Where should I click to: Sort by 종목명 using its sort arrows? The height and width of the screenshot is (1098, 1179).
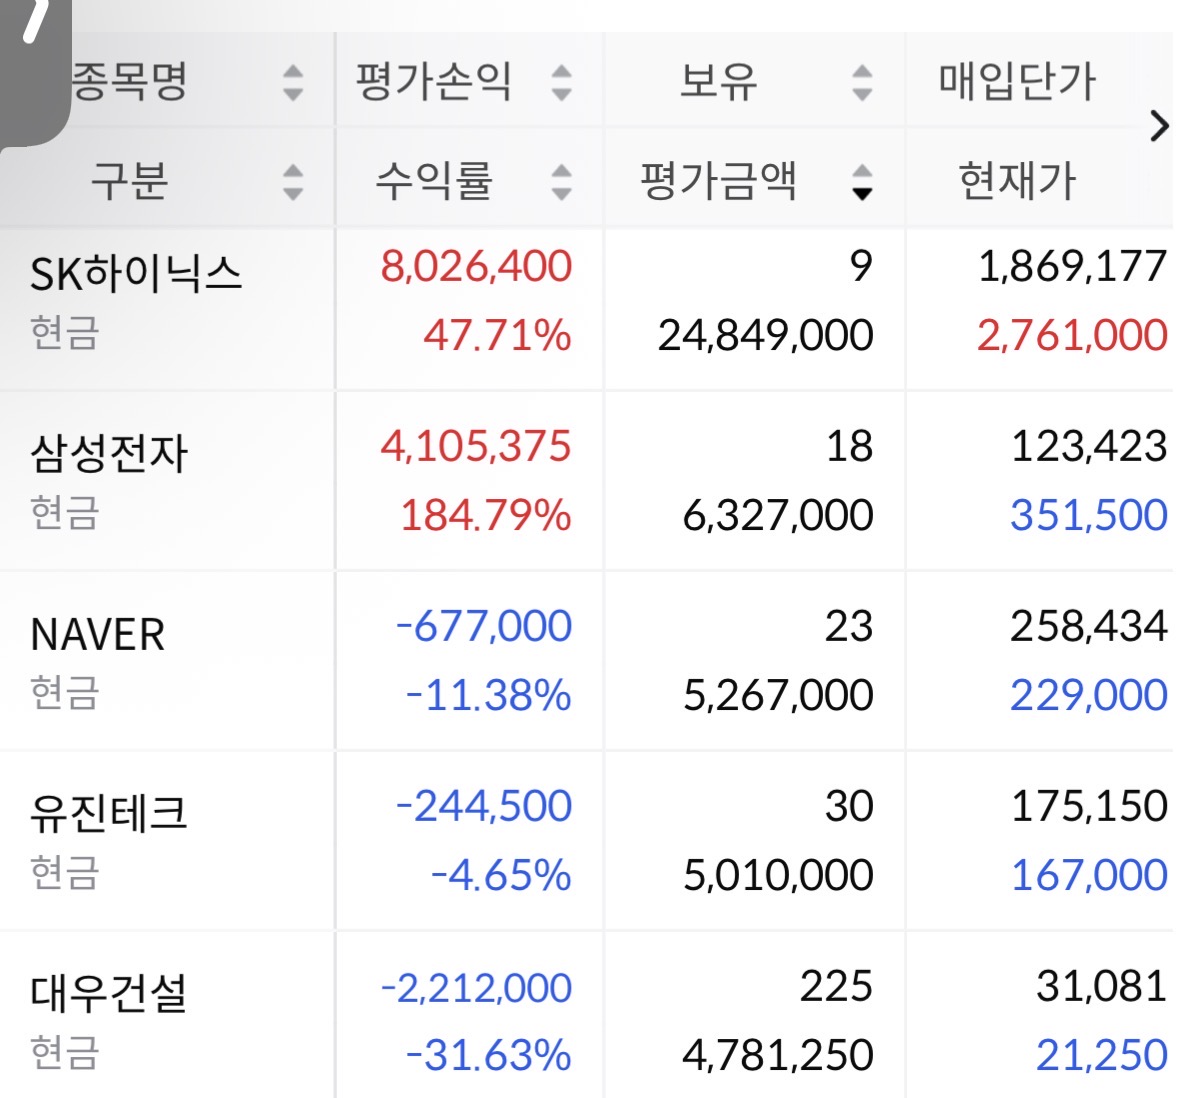tap(292, 82)
